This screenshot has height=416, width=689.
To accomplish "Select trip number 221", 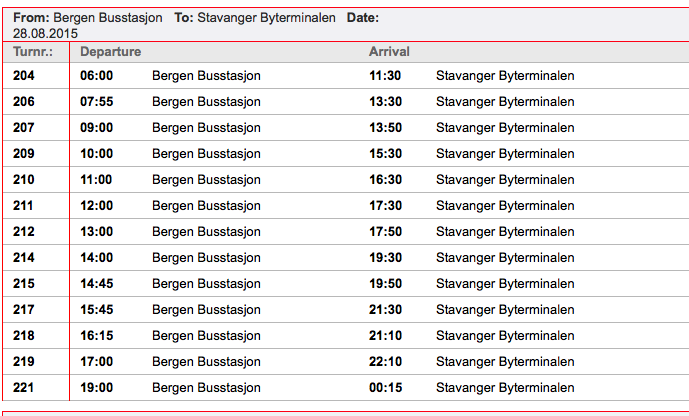I will [x=24, y=387].
